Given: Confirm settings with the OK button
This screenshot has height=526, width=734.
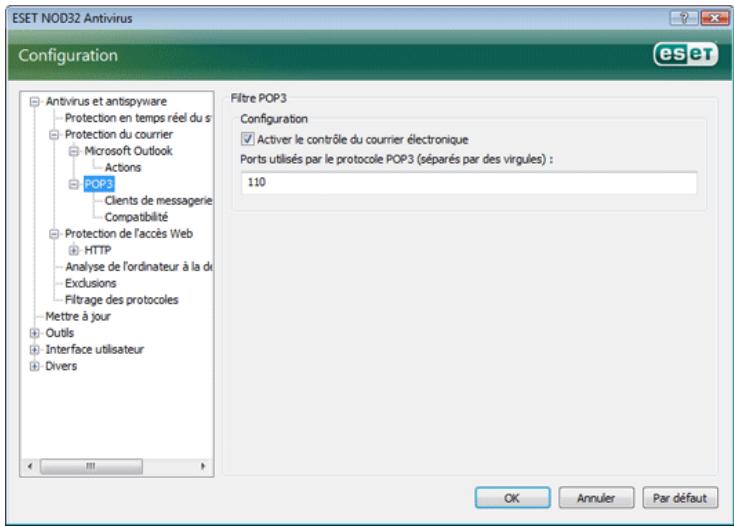Looking at the screenshot, I should 513,498.
